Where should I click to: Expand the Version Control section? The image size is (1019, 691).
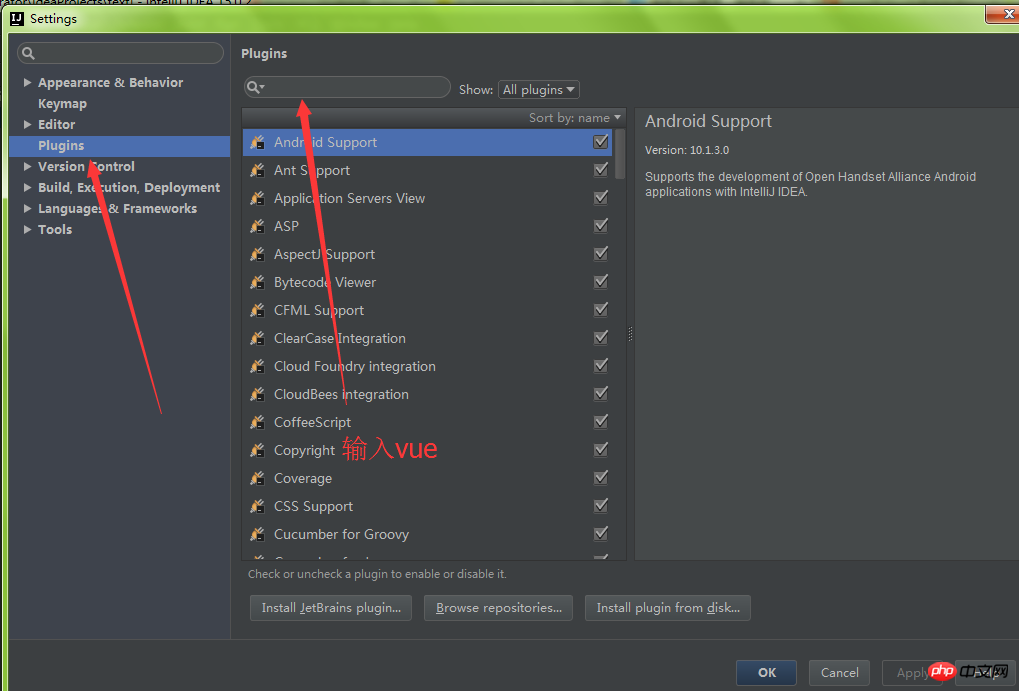(27, 166)
